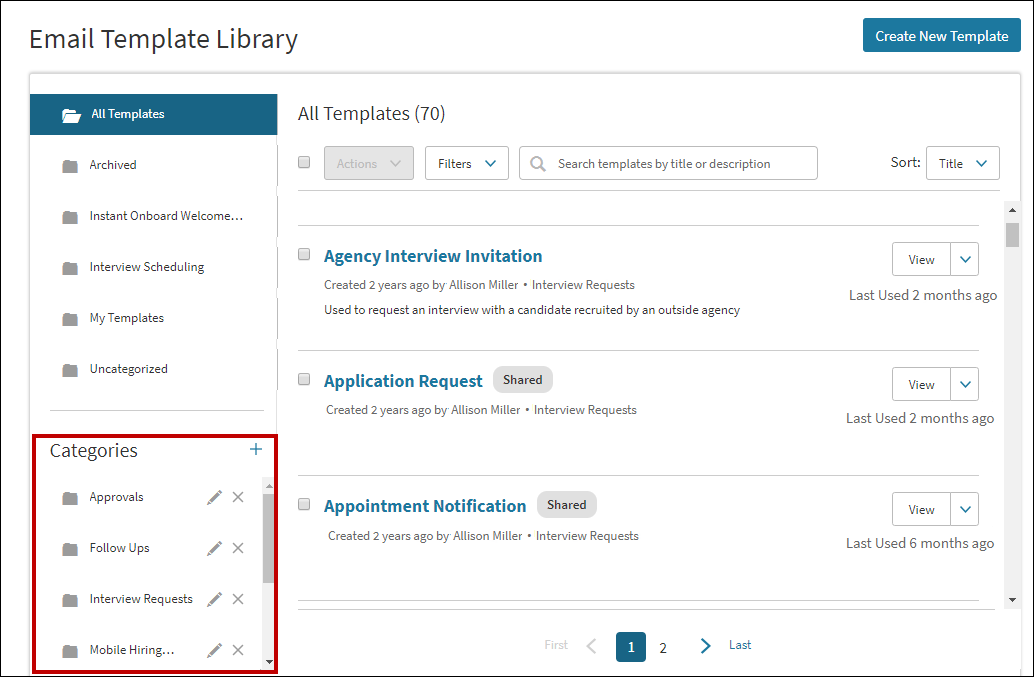Open the Agency Interview Invitation template link
The width and height of the screenshot is (1034, 677).
(433, 256)
